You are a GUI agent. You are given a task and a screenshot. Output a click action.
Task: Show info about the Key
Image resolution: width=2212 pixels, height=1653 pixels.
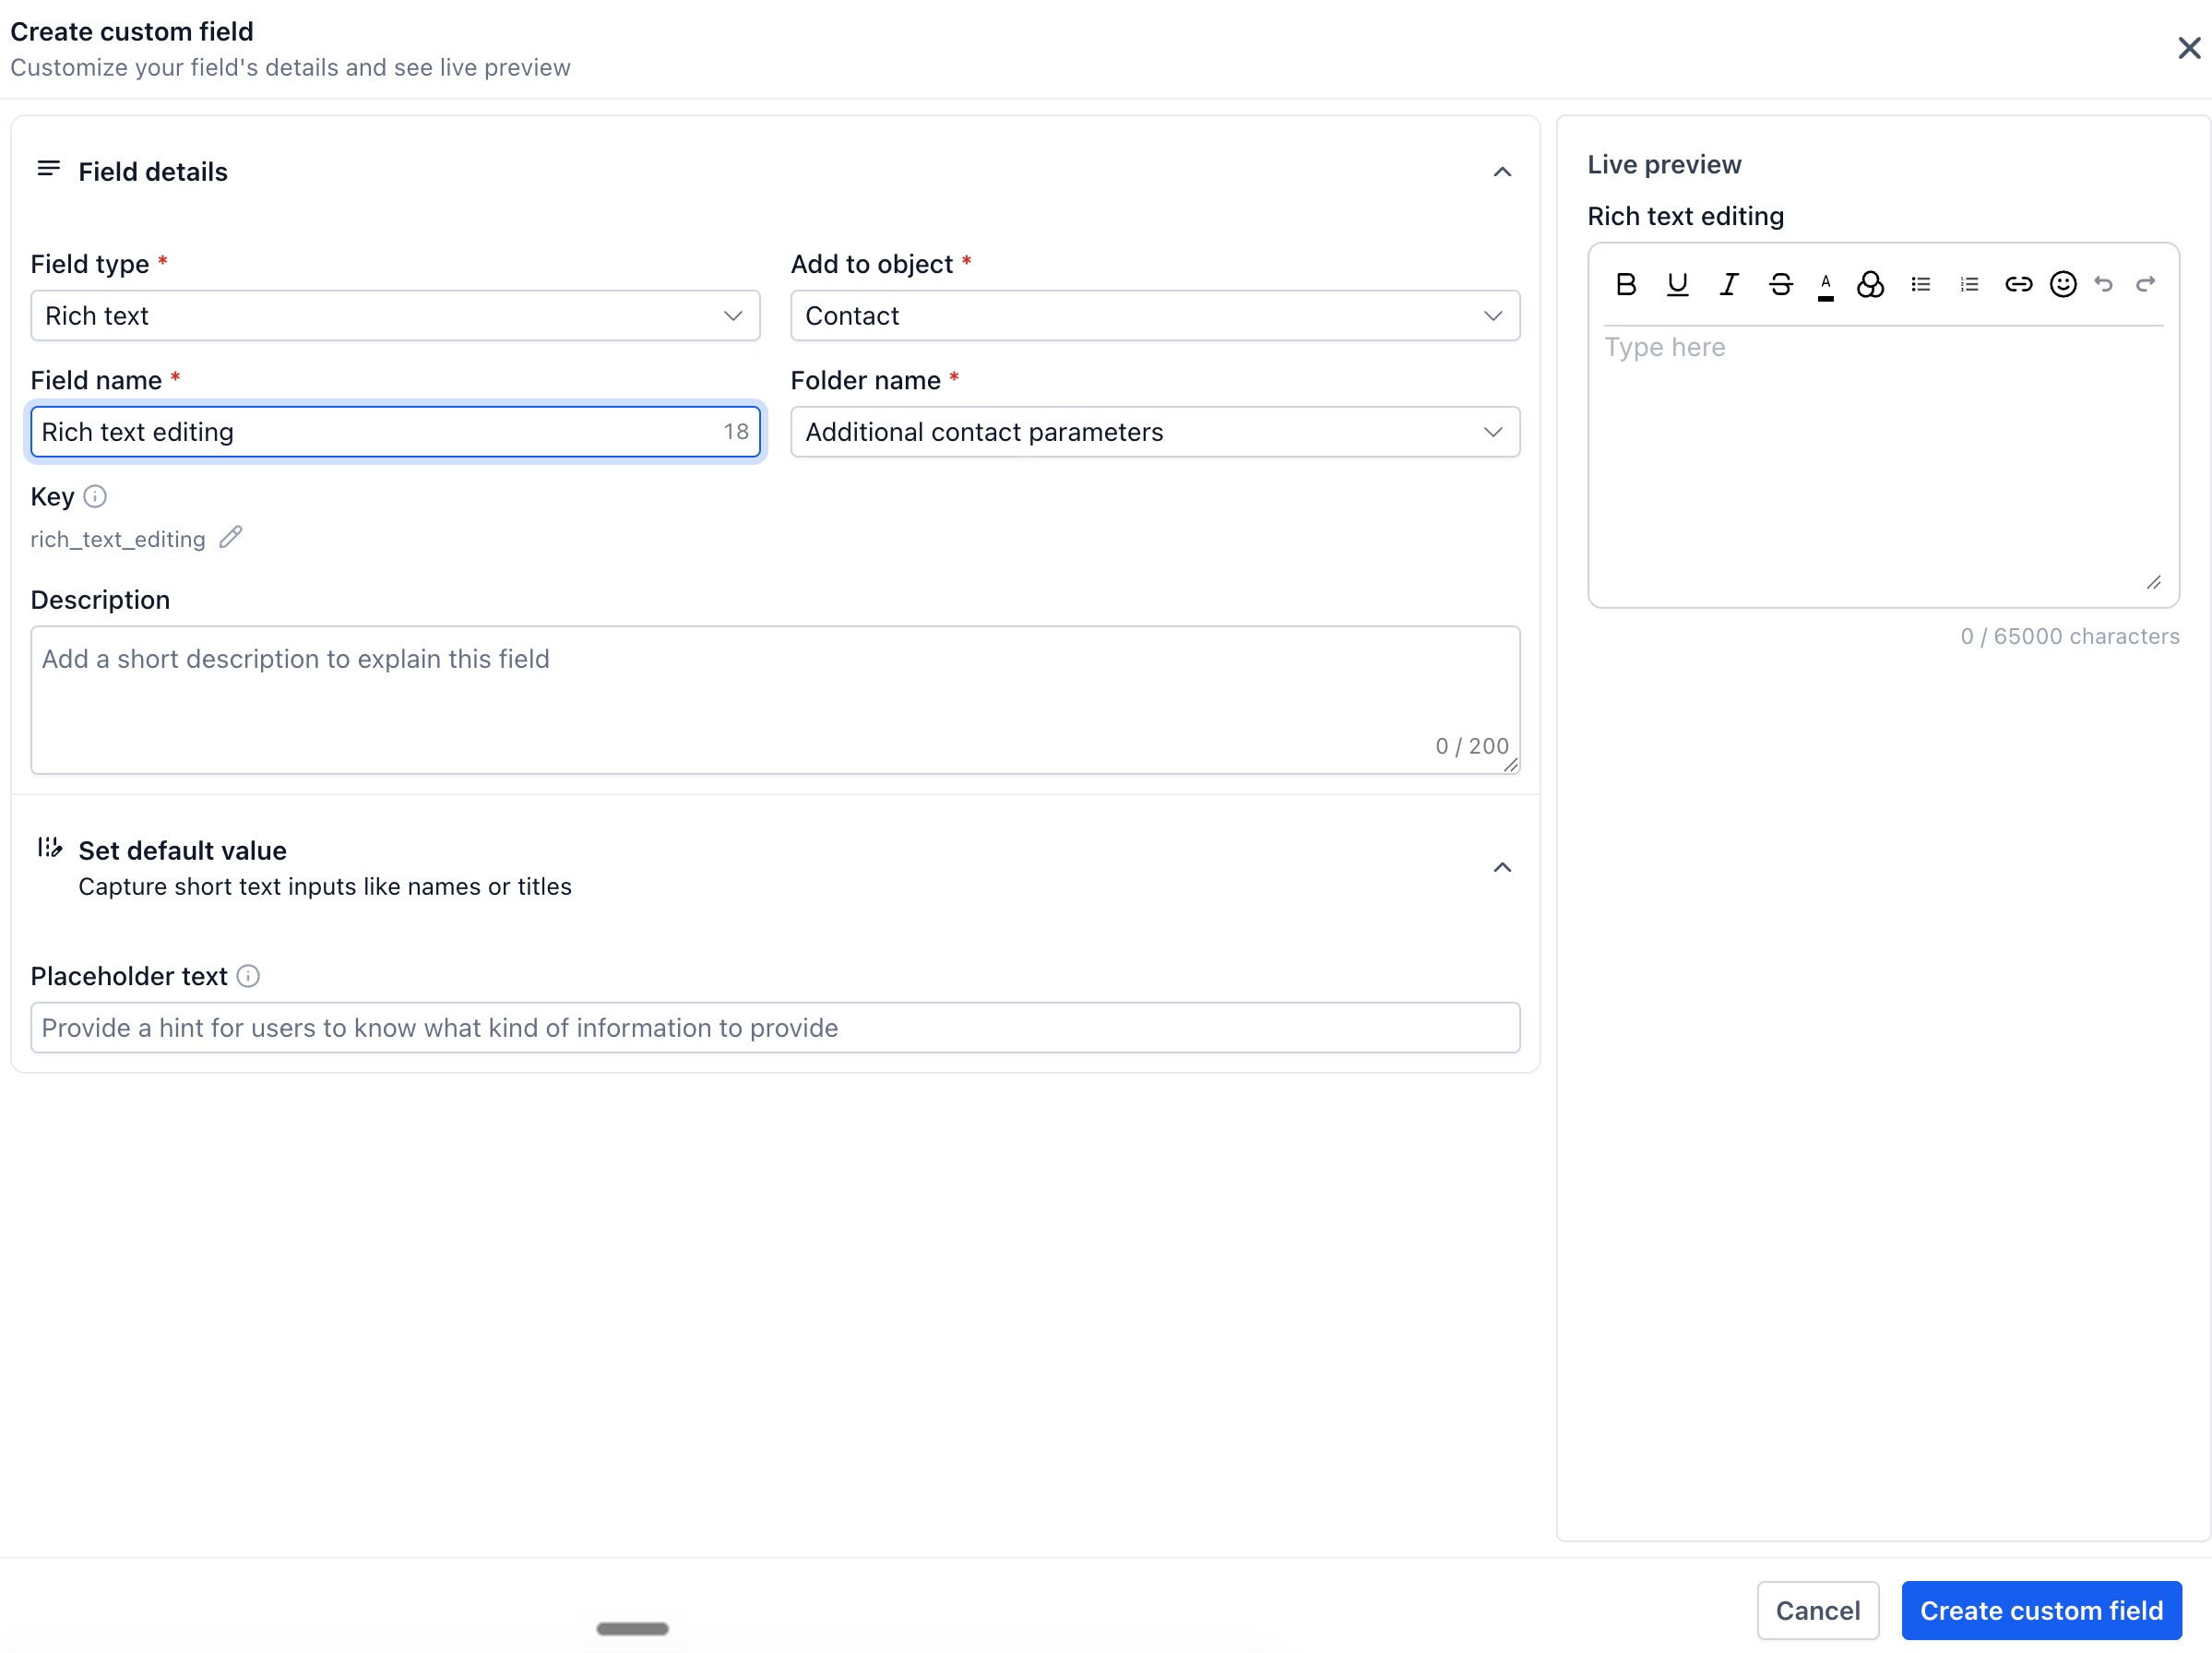point(95,496)
